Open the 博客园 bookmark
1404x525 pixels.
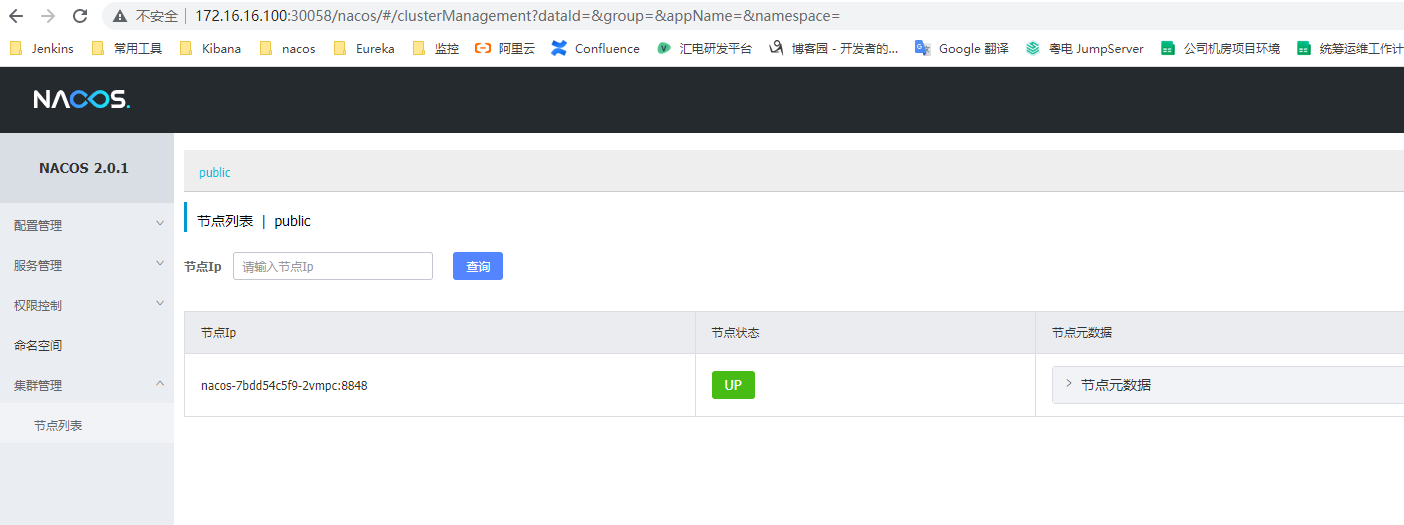833,48
